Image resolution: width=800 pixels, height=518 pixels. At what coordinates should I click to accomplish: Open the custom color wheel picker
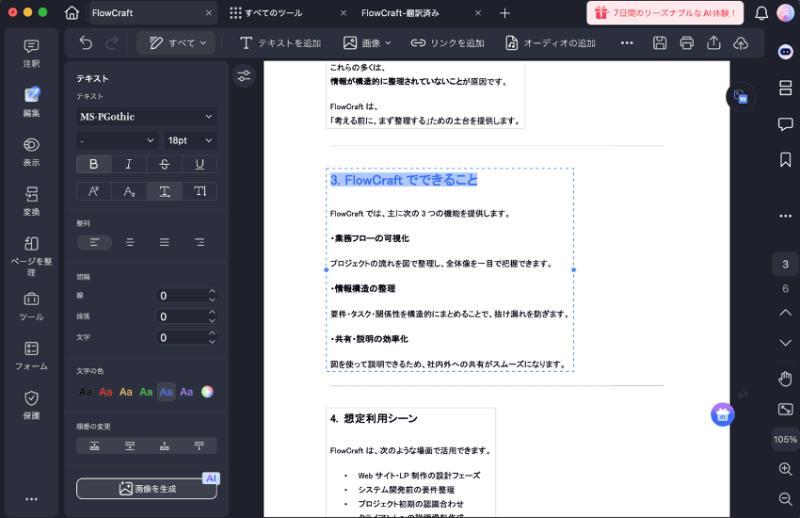(207, 392)
